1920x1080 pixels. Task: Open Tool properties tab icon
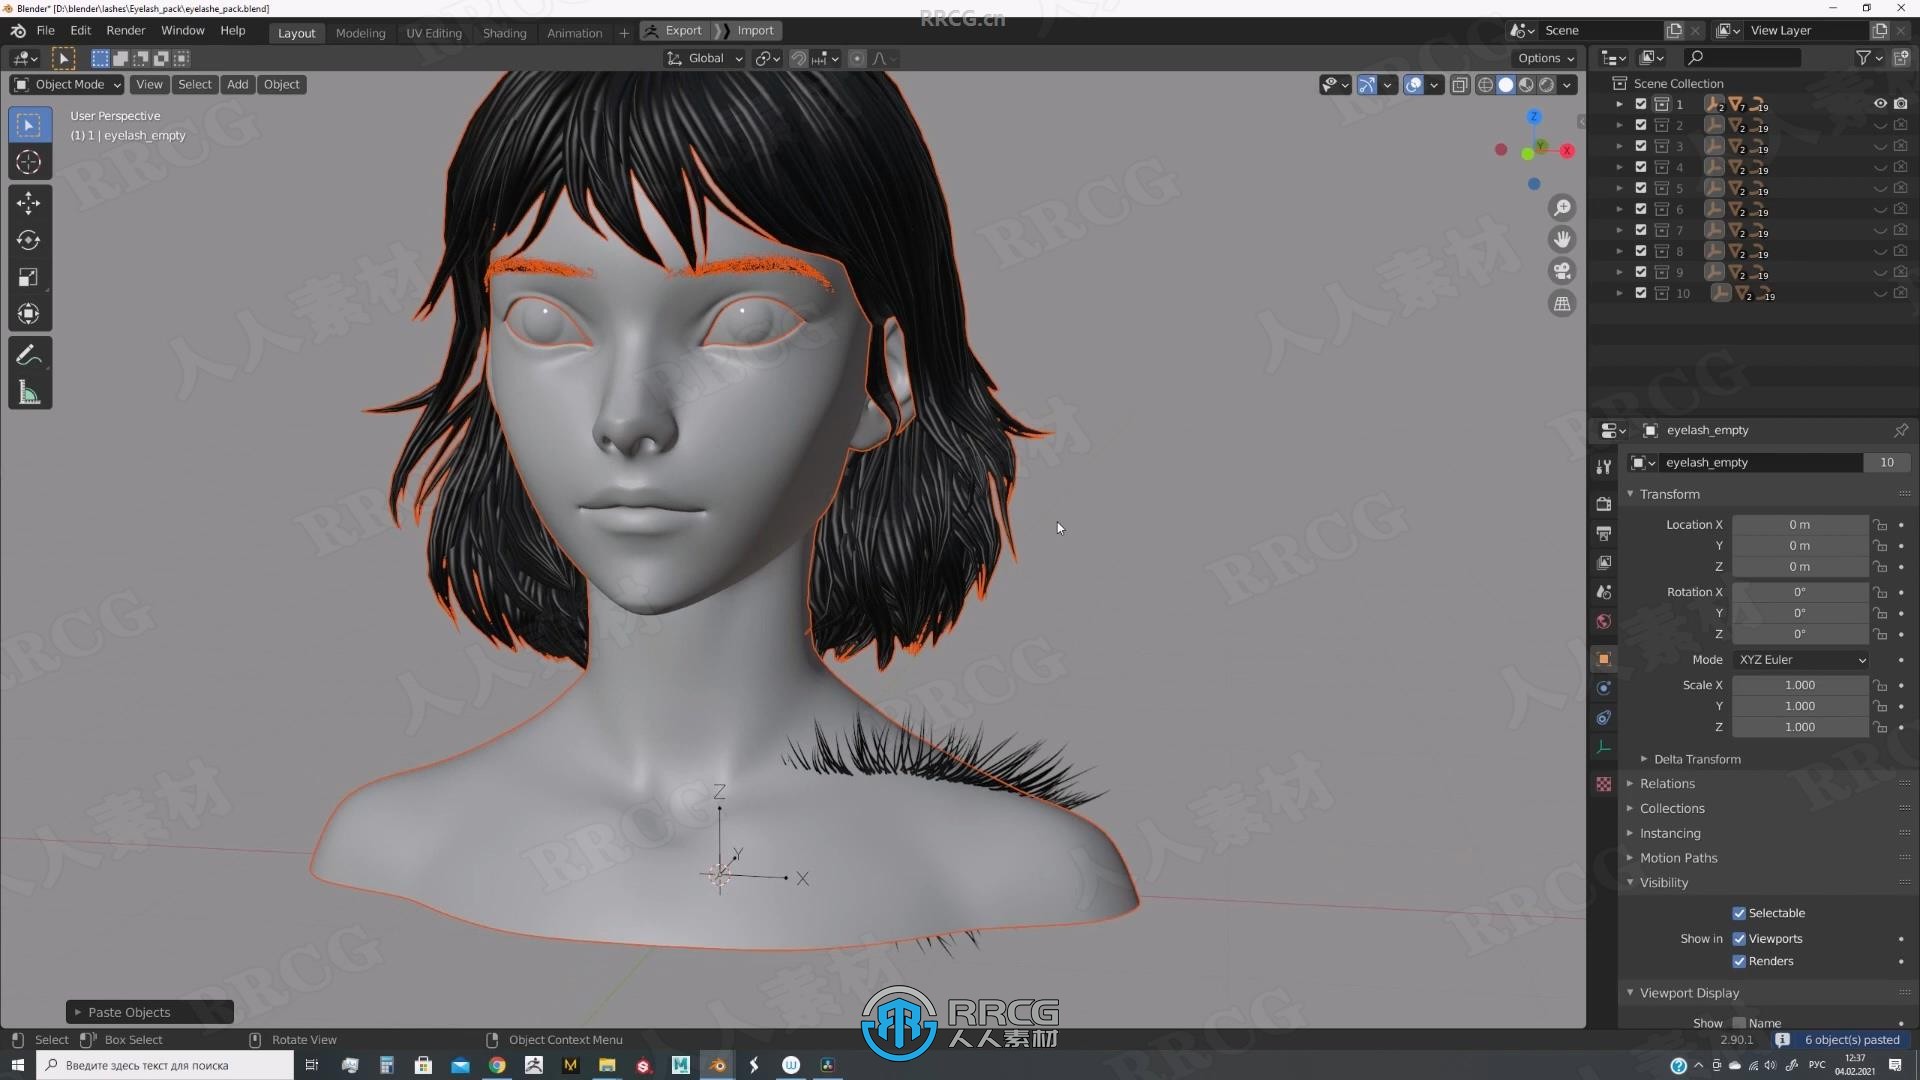1604,467
